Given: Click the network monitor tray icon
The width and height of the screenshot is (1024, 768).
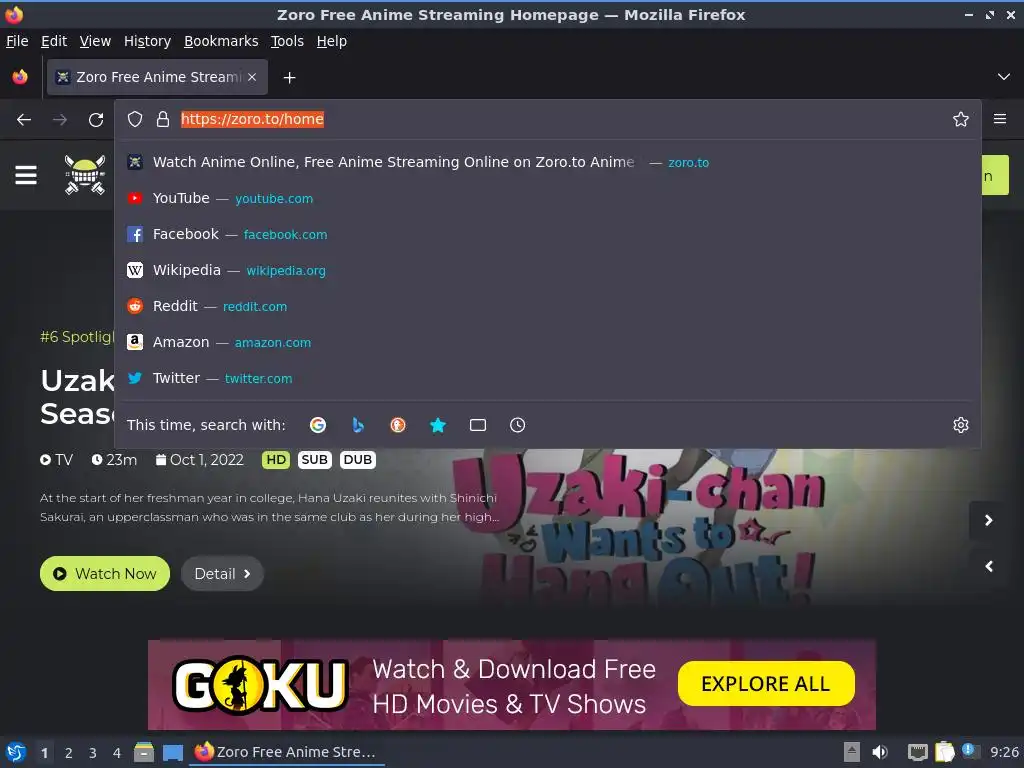Looking at the screenshot, I should [x=918, y=752].
